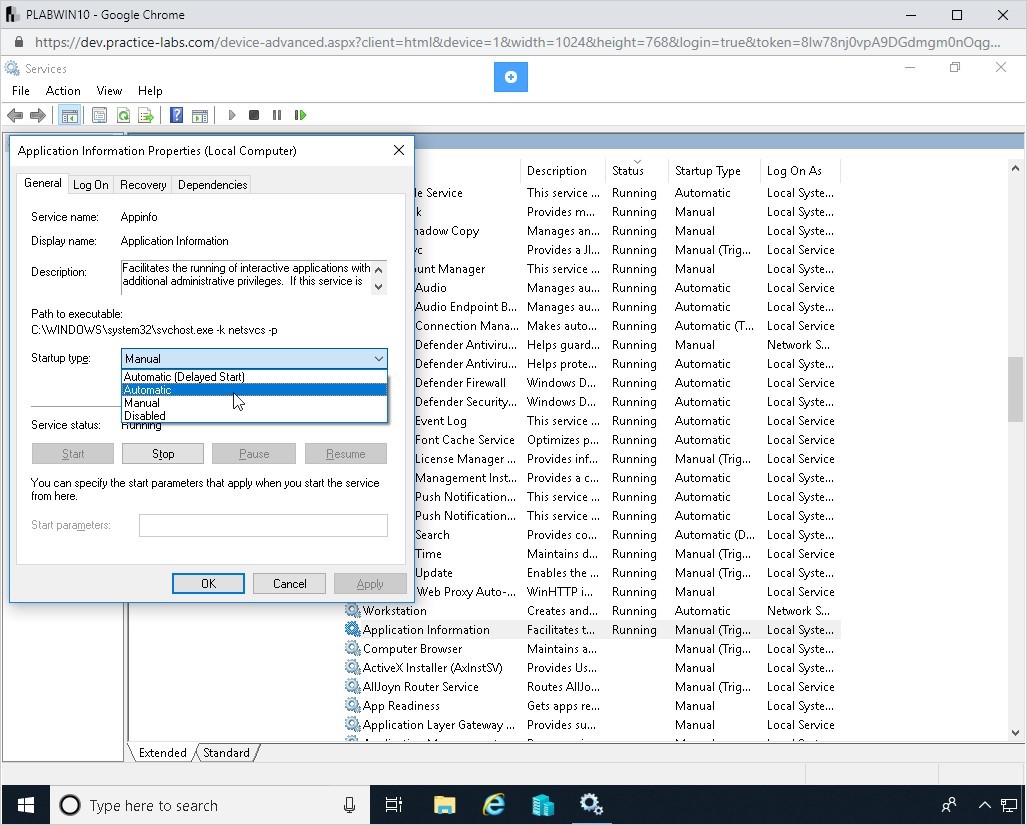
Task: Pick Manual in the startup type list
Action: coord(254,403)
